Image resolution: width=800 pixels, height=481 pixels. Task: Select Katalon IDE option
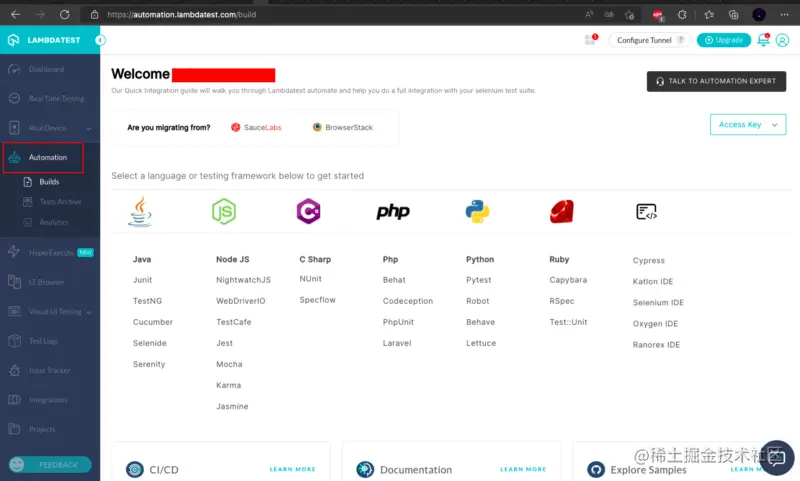pyautogui.click(x=653, y=282)
